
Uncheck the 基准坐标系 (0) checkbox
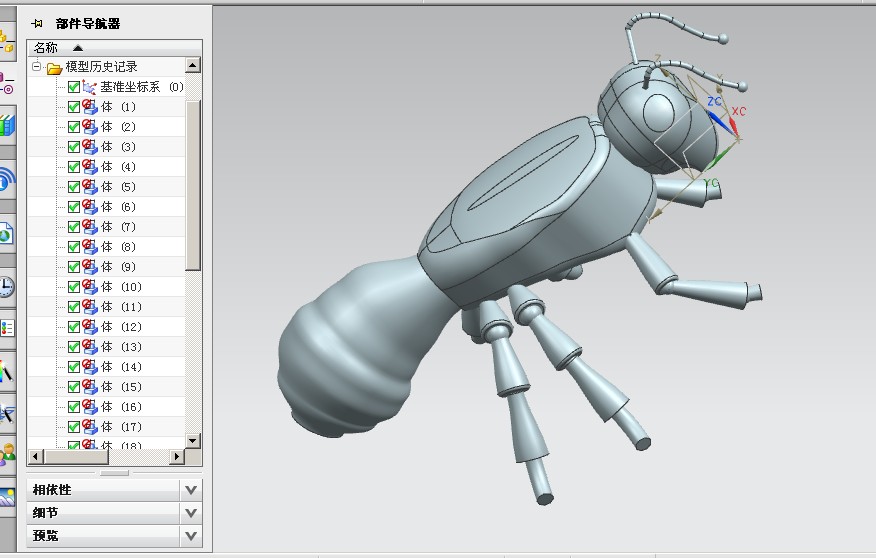74,87
